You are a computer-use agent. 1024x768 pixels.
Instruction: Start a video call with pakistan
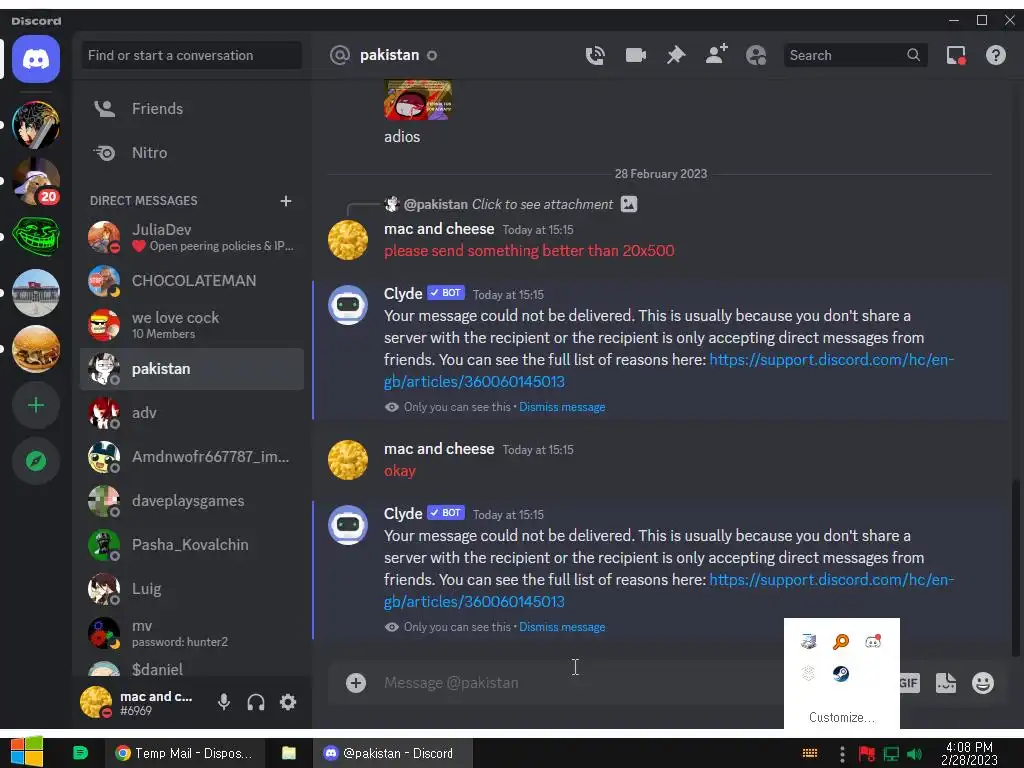click(635, 56)
